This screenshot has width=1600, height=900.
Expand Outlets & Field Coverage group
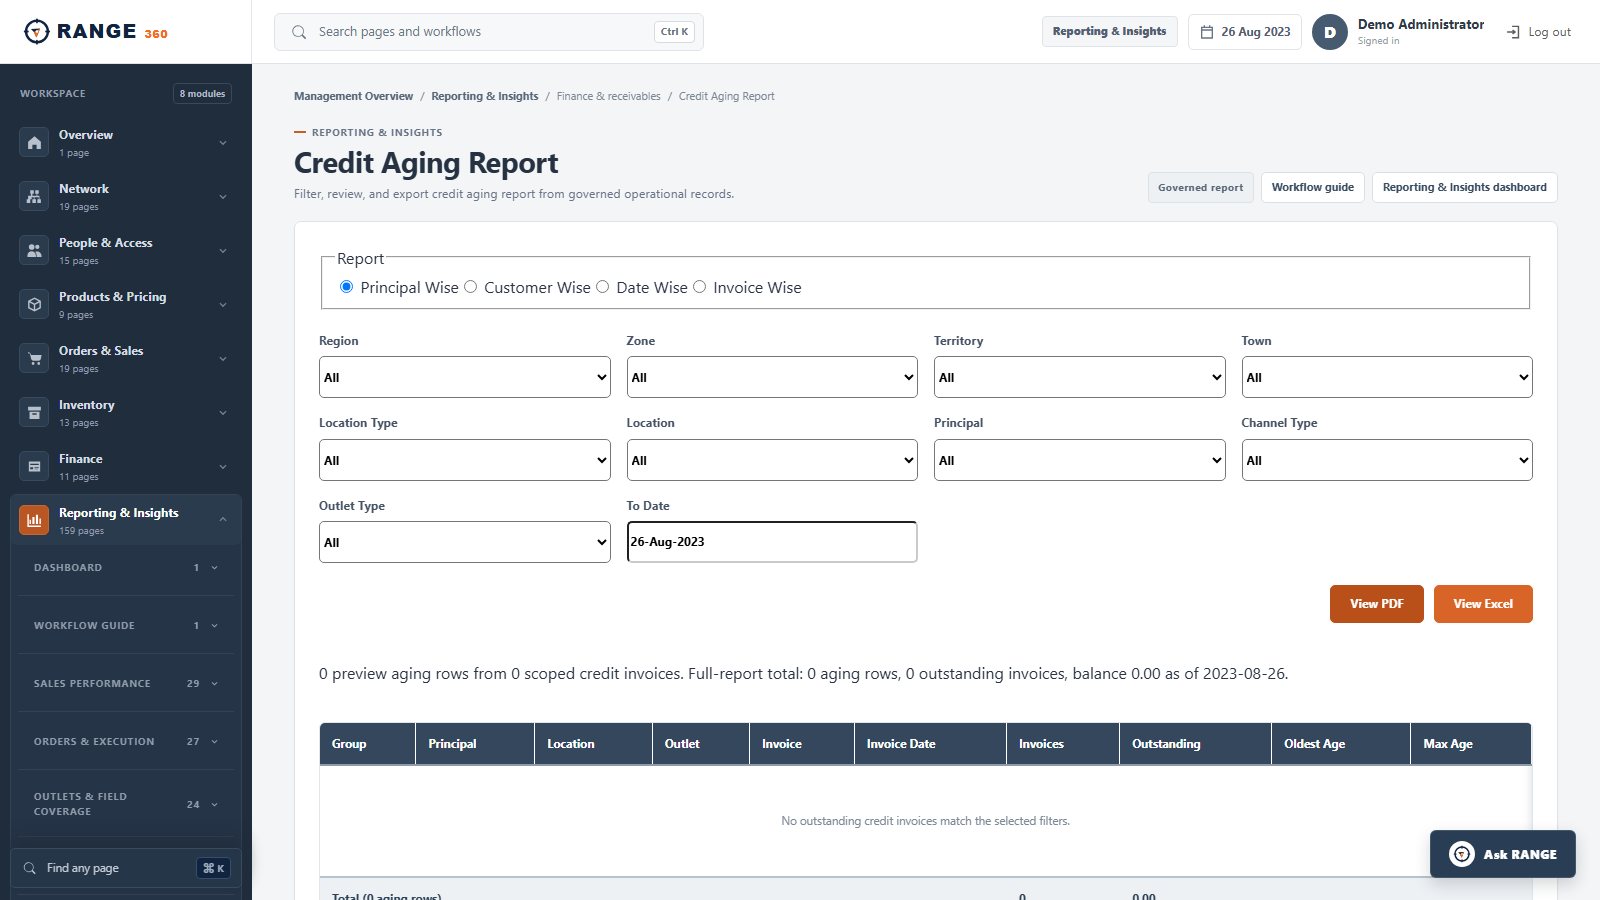126,804
